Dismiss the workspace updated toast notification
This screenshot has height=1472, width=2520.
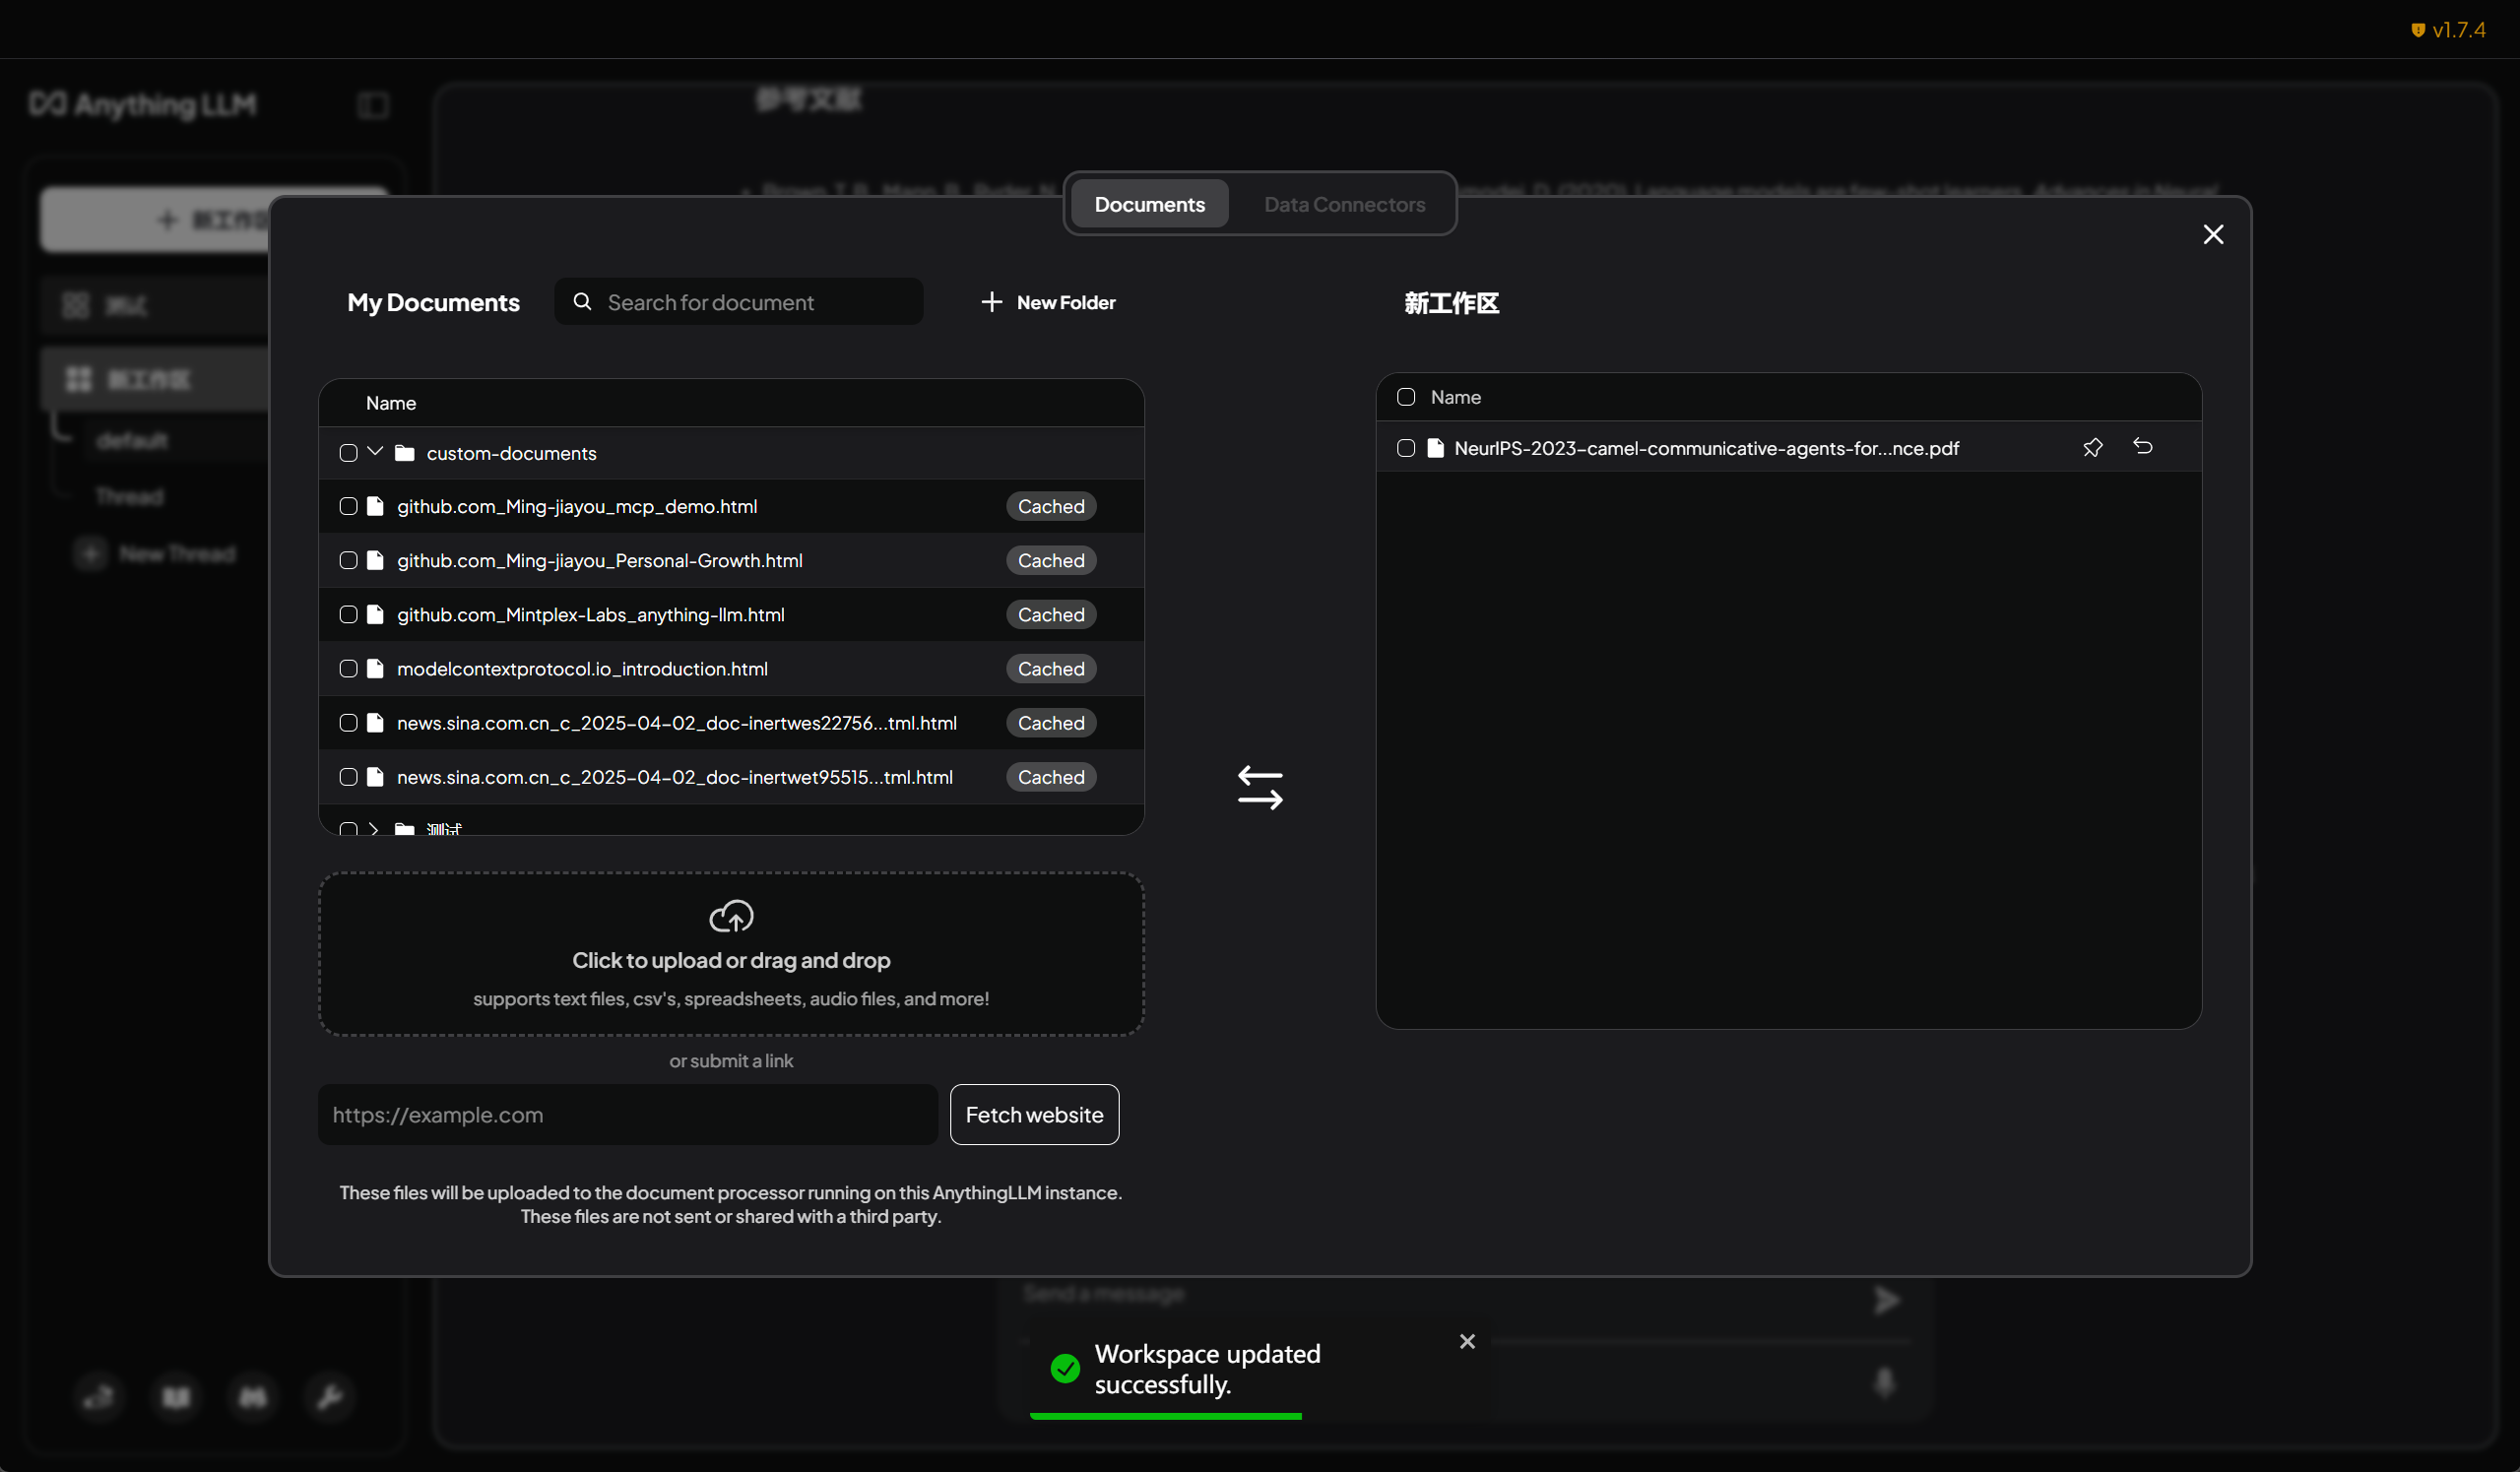[x=1467, y=1341]
